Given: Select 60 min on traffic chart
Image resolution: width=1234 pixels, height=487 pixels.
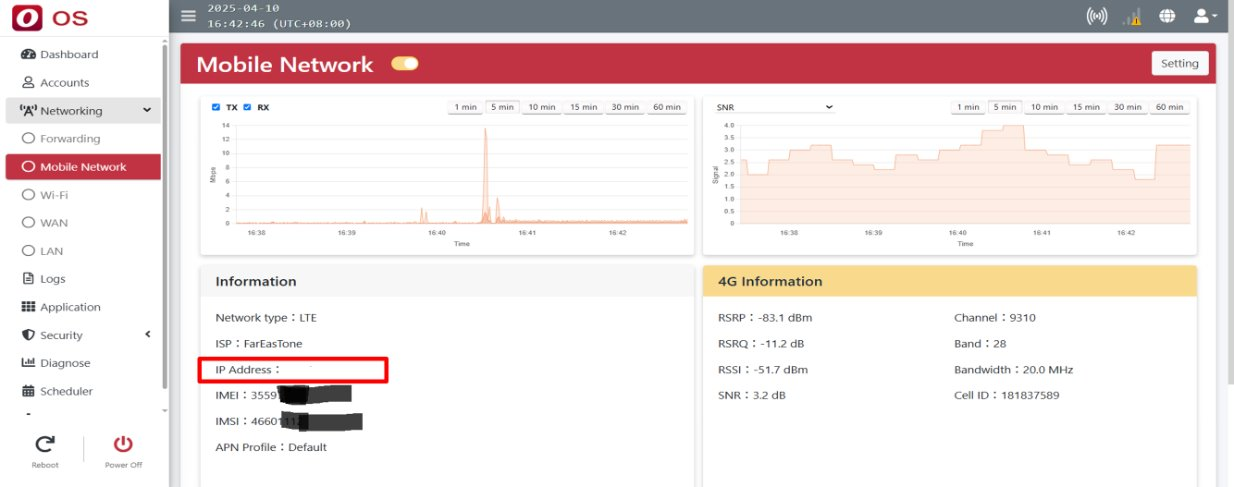Looking at the screenshot, I should point(666,107).
